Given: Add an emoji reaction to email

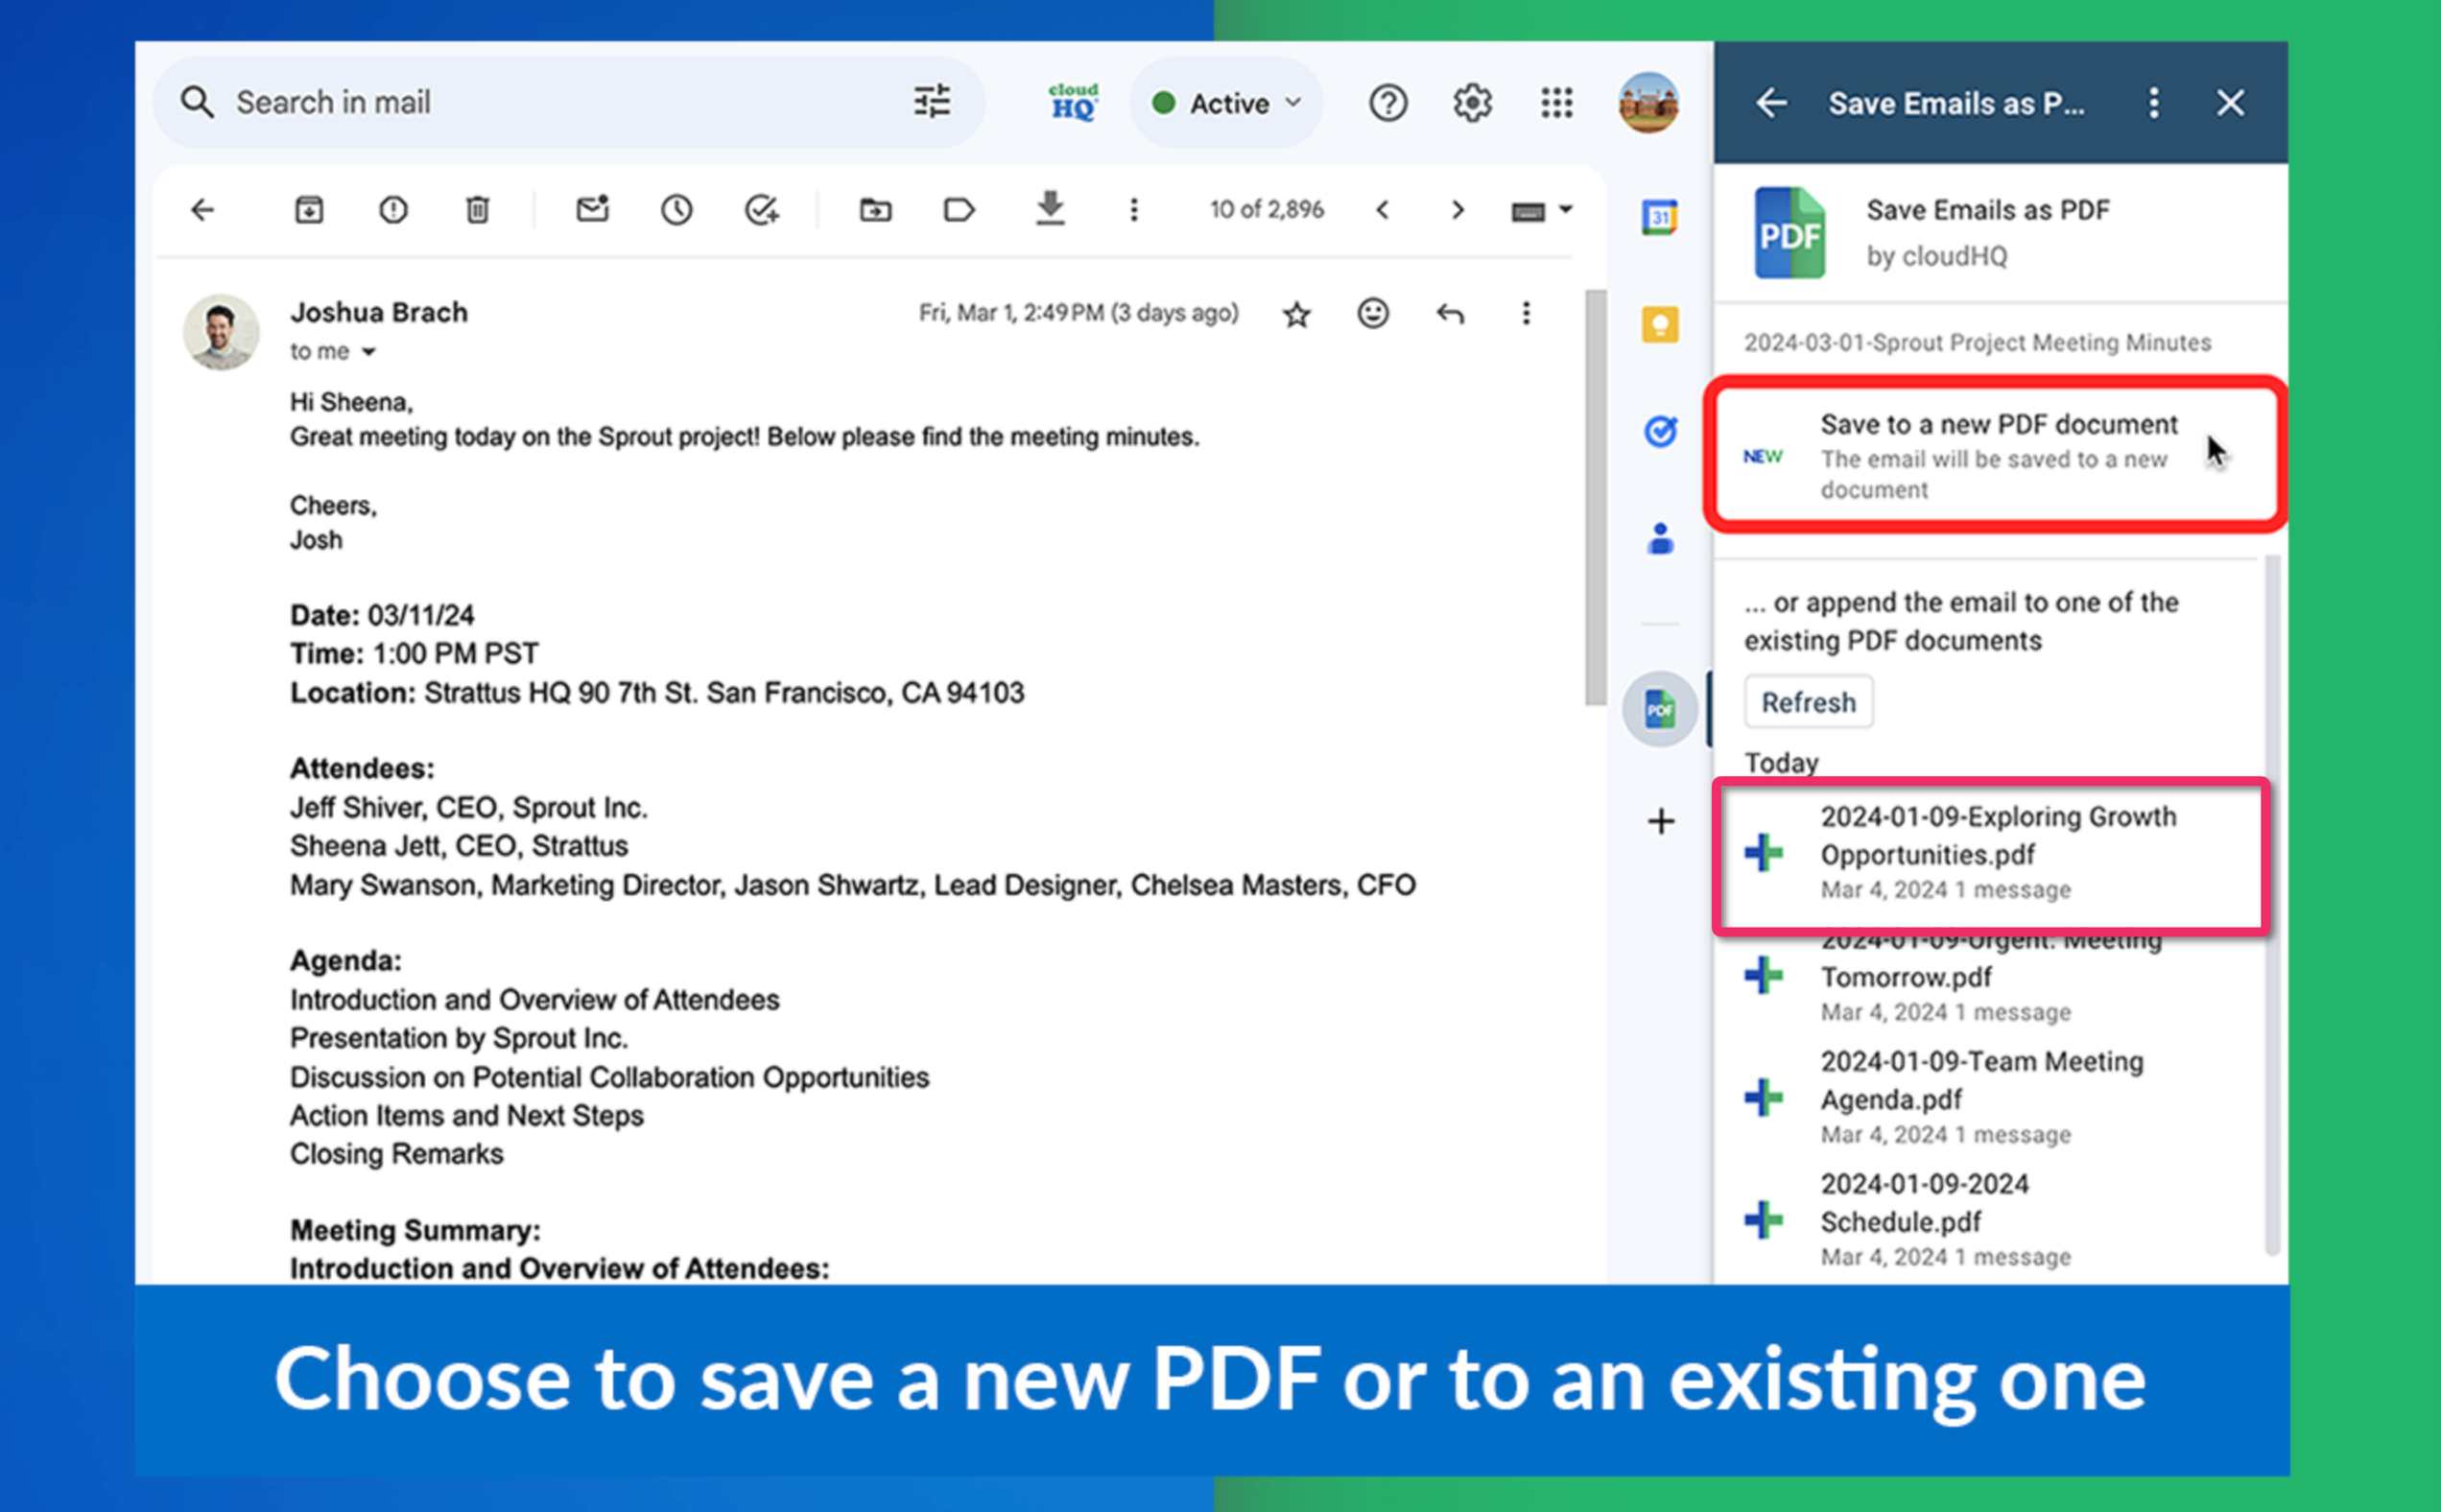Looking at the screenshot, I should pos(1373,314).
